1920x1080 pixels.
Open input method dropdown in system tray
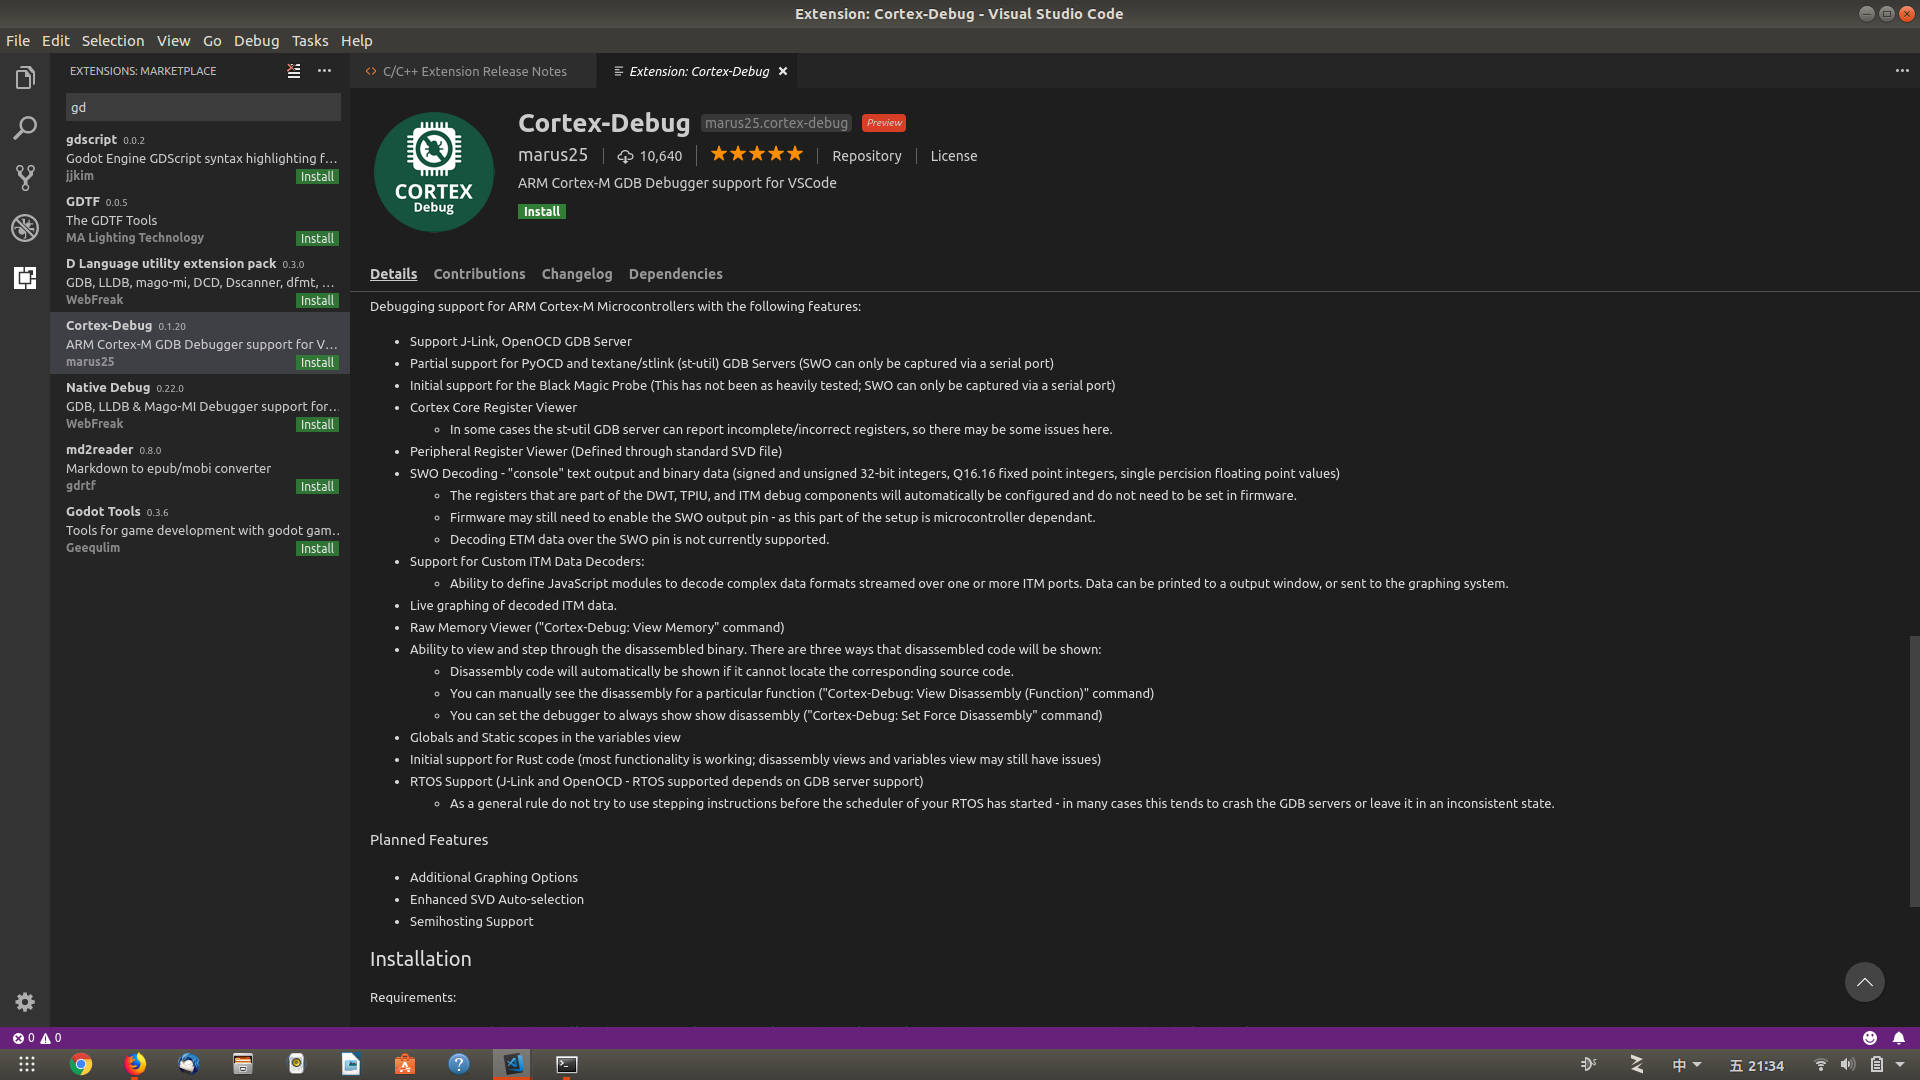click(x=1687, y=1065)
